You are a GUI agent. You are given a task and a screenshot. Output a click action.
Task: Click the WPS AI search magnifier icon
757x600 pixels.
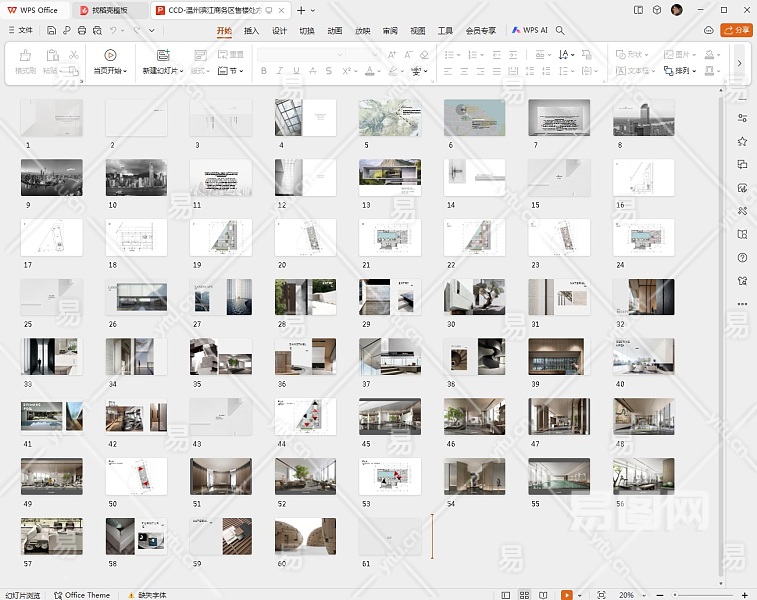coord(560,30)
